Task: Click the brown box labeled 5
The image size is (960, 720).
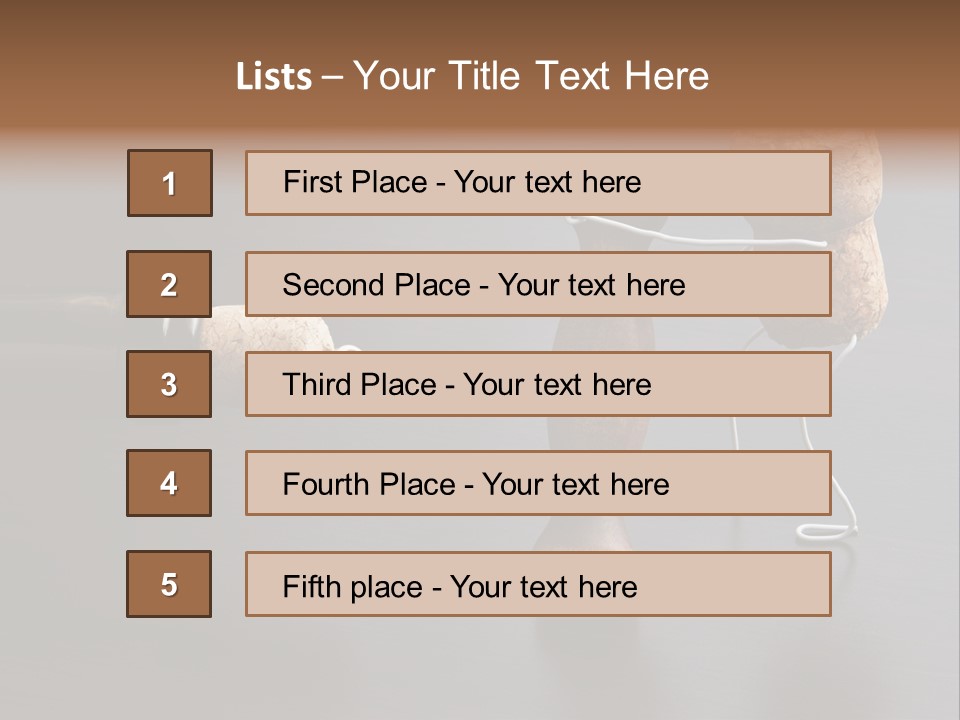Action: tap(169, 584)
